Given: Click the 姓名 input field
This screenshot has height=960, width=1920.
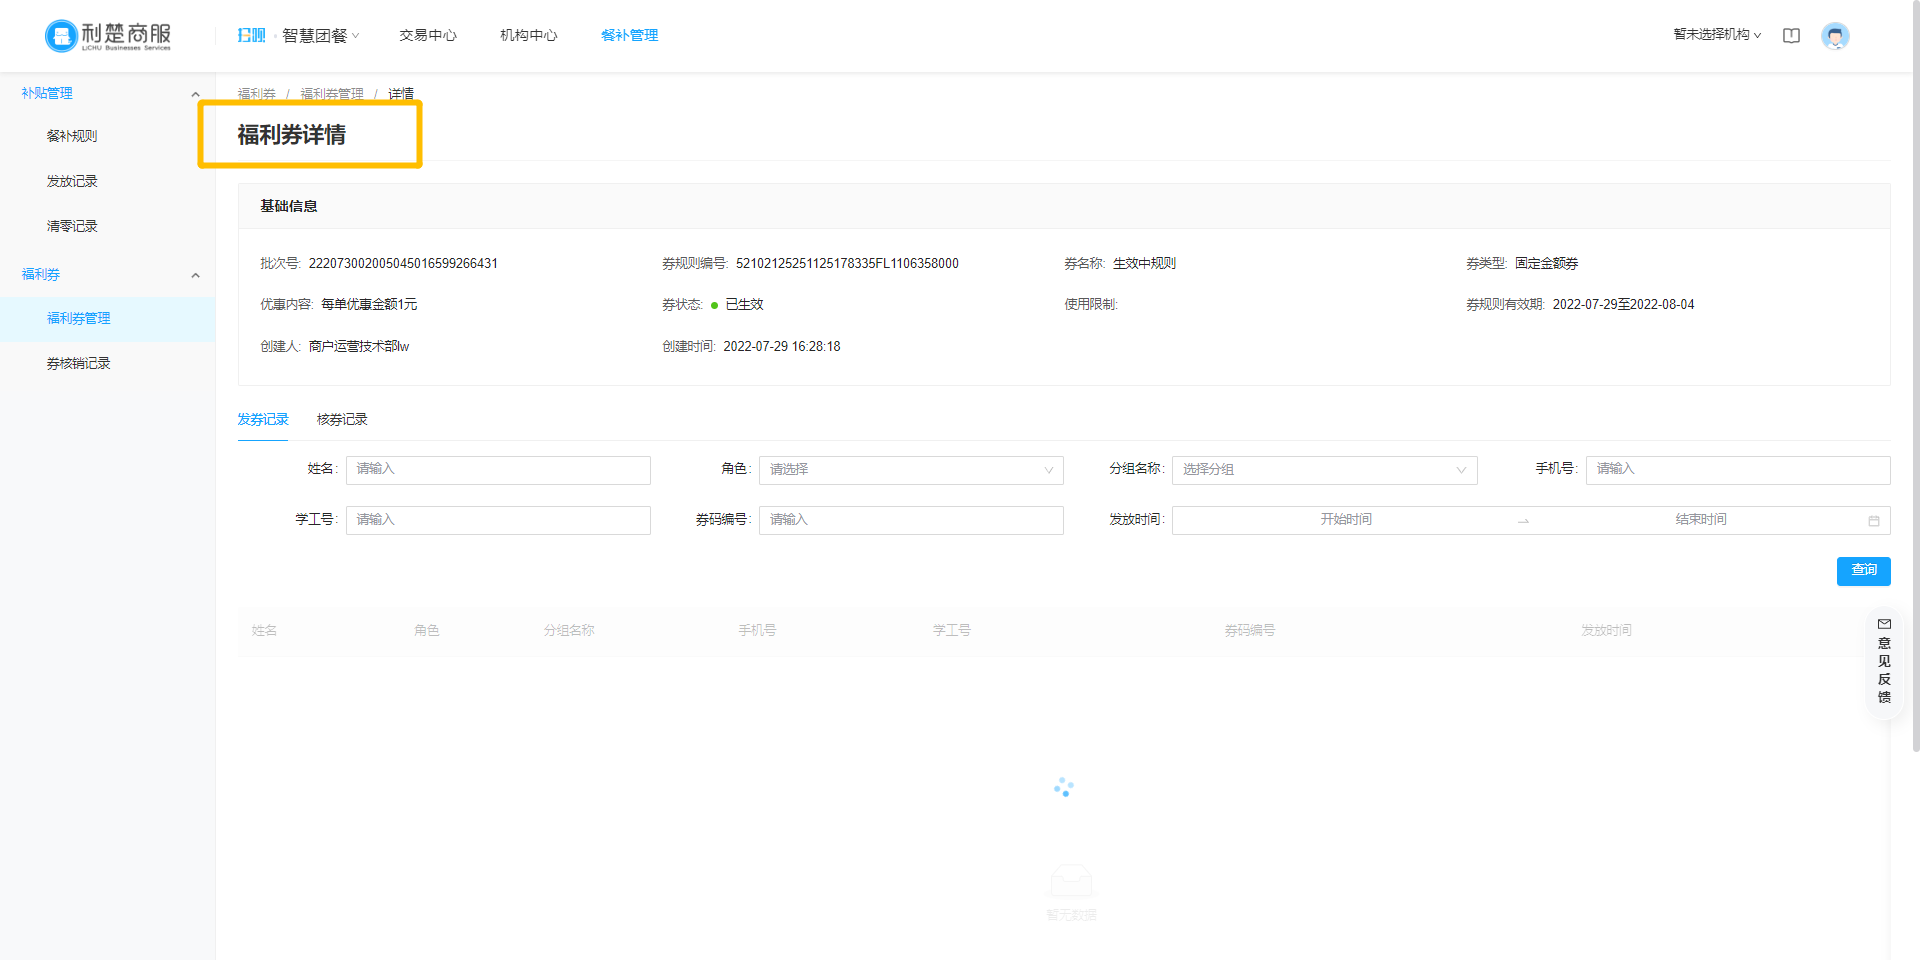Looking at the screenshot, I should coord(498,470).
